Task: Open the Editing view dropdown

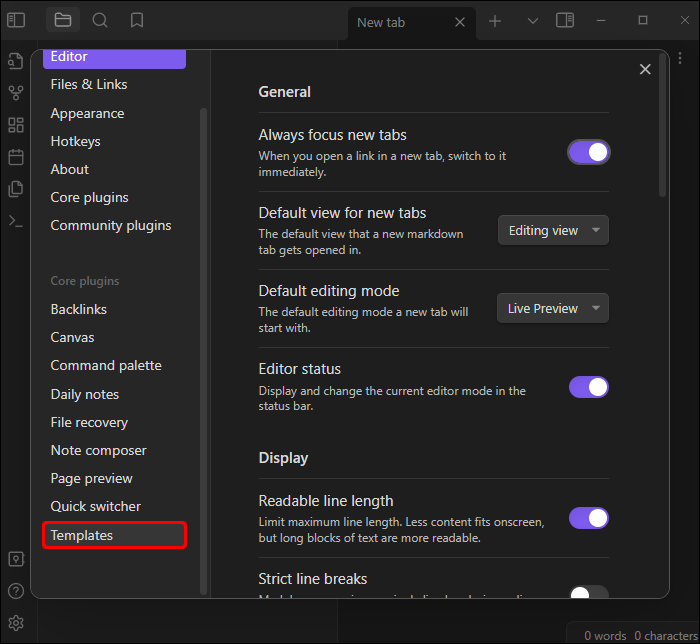Action: point(553,231)
